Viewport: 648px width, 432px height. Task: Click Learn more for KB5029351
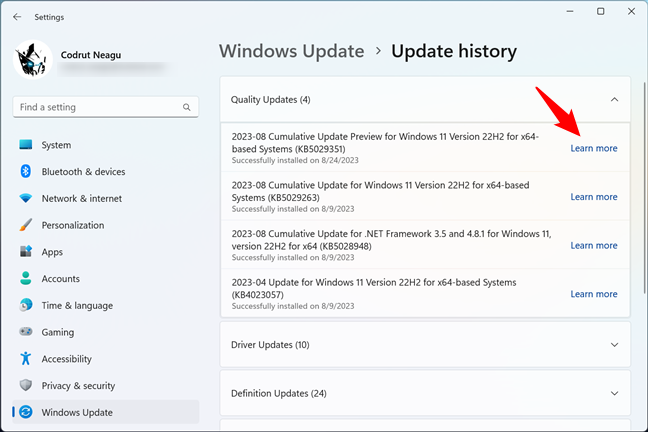click(x=594, y=148)
